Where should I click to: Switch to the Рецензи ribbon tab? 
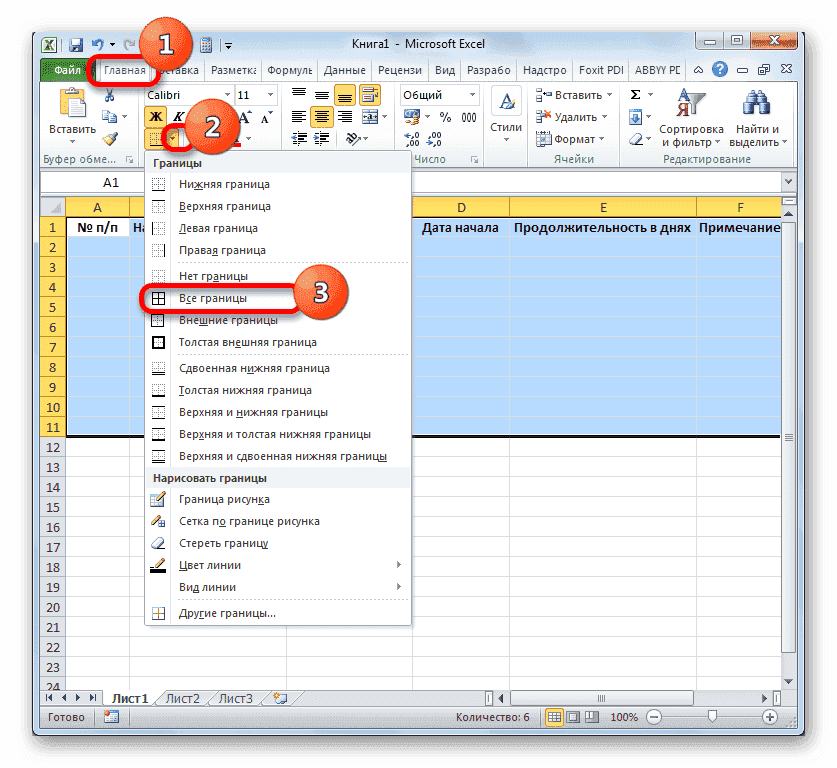(x=399, y=70)
